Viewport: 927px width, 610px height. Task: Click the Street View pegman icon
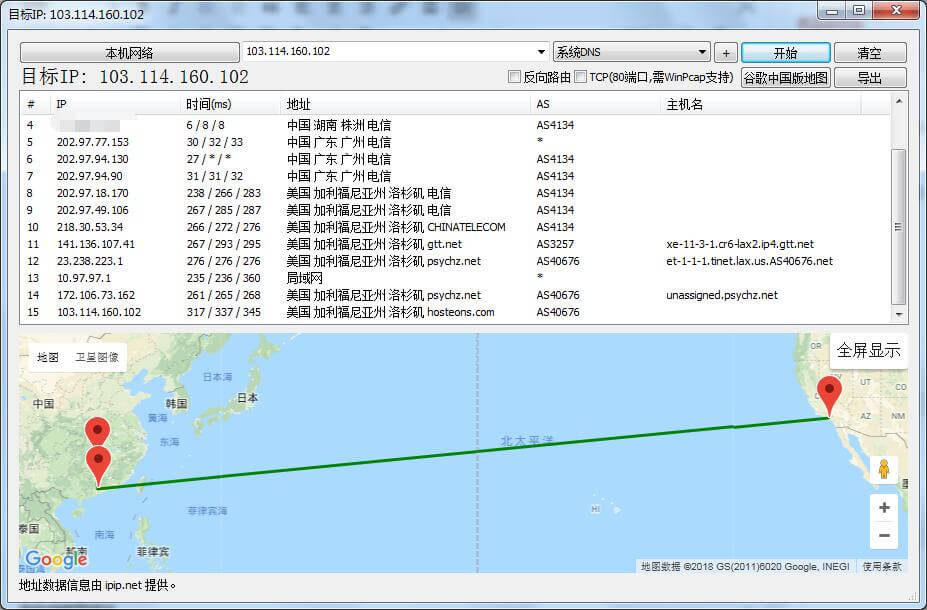(x=883, y=469)
